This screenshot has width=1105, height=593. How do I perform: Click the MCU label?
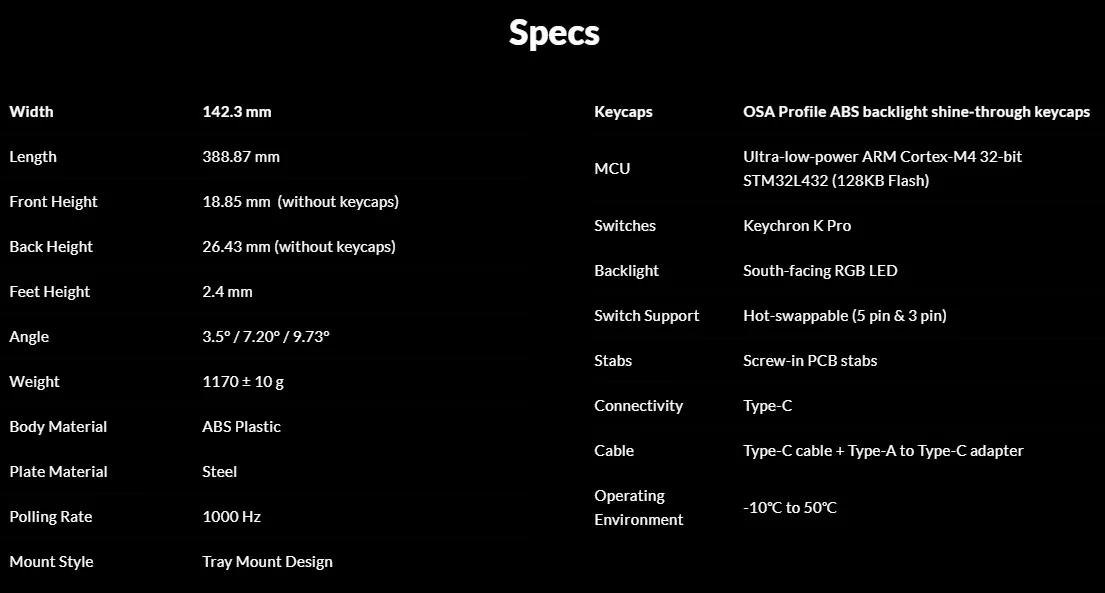pos(612,169)
